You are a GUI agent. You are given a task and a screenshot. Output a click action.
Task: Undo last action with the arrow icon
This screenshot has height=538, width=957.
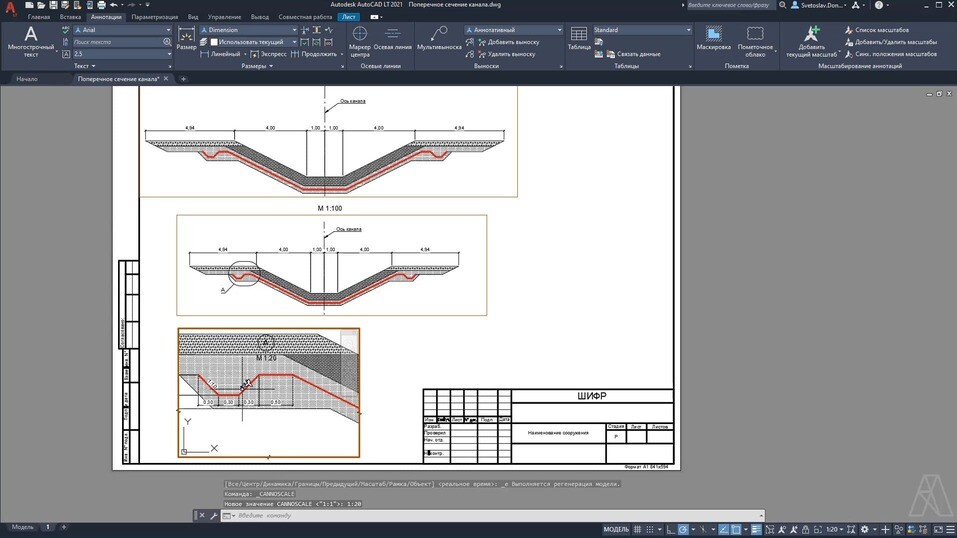(x=114, y=5)
